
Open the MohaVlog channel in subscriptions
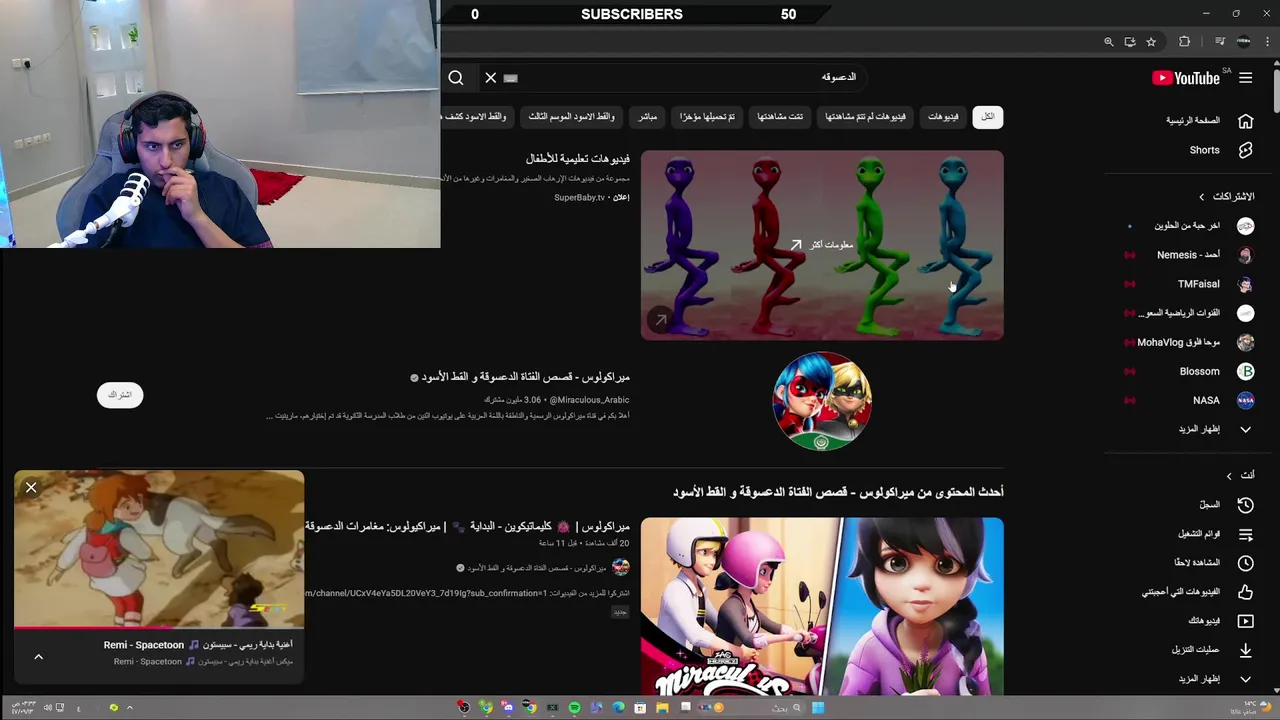coord(1190,342)
